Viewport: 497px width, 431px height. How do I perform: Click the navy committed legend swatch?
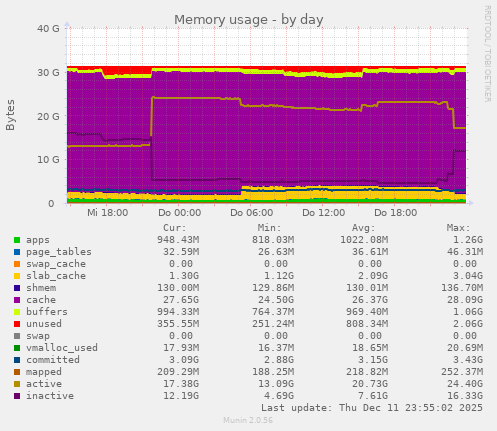click(x=17, y=360)
